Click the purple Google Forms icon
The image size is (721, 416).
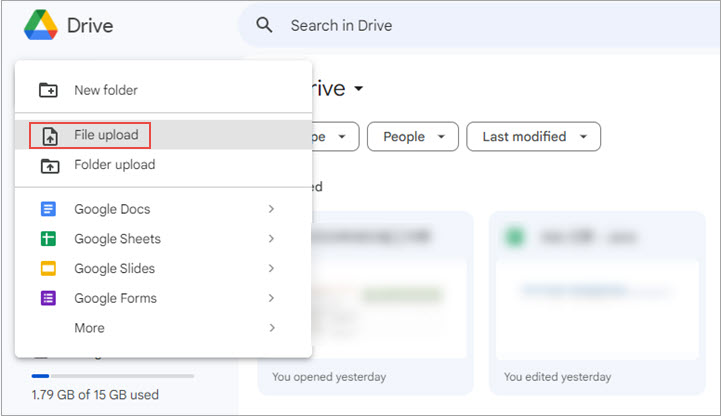[x=48, y=298]
